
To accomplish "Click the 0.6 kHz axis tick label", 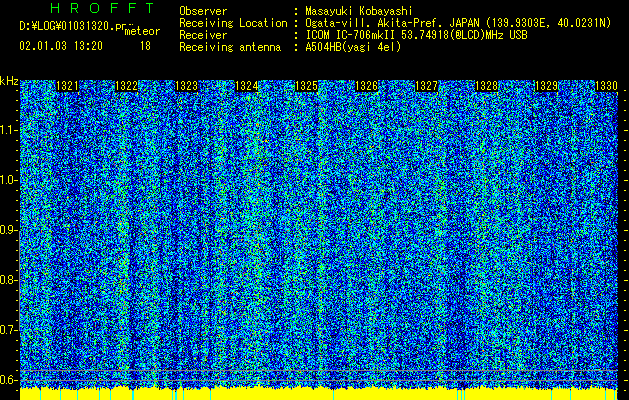I will pyautogui.click(x=7, y=380).
